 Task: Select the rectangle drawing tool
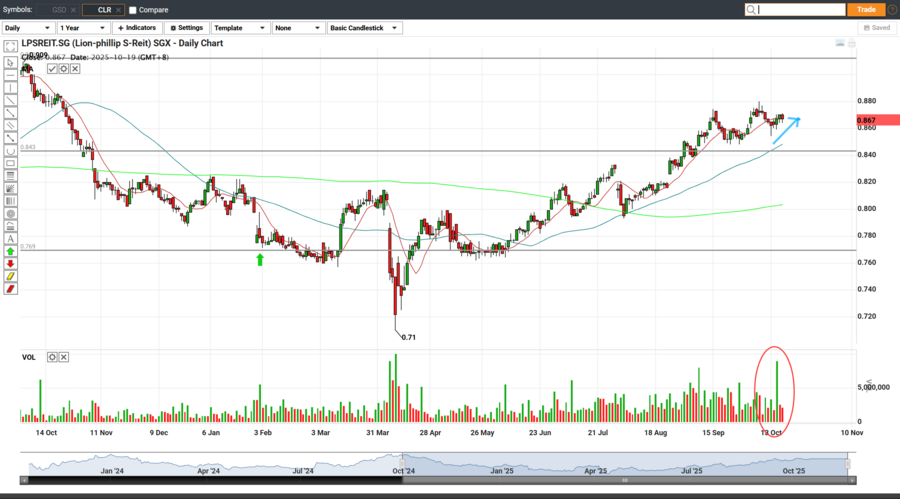10,163
